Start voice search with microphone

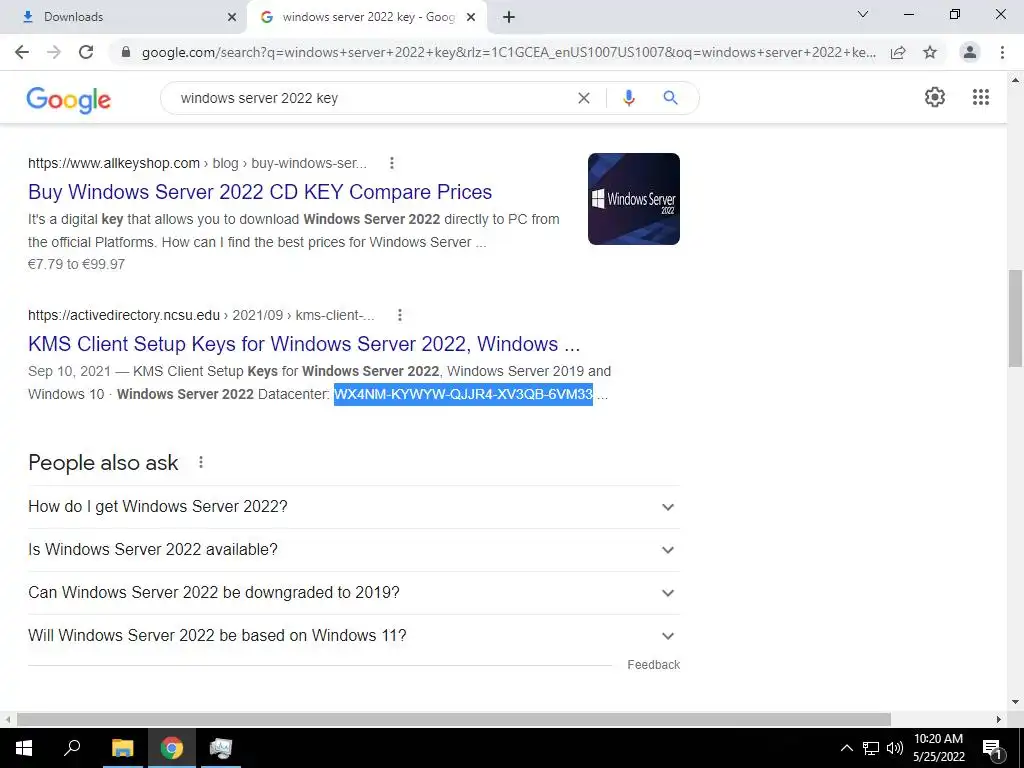tap(628, 98)
